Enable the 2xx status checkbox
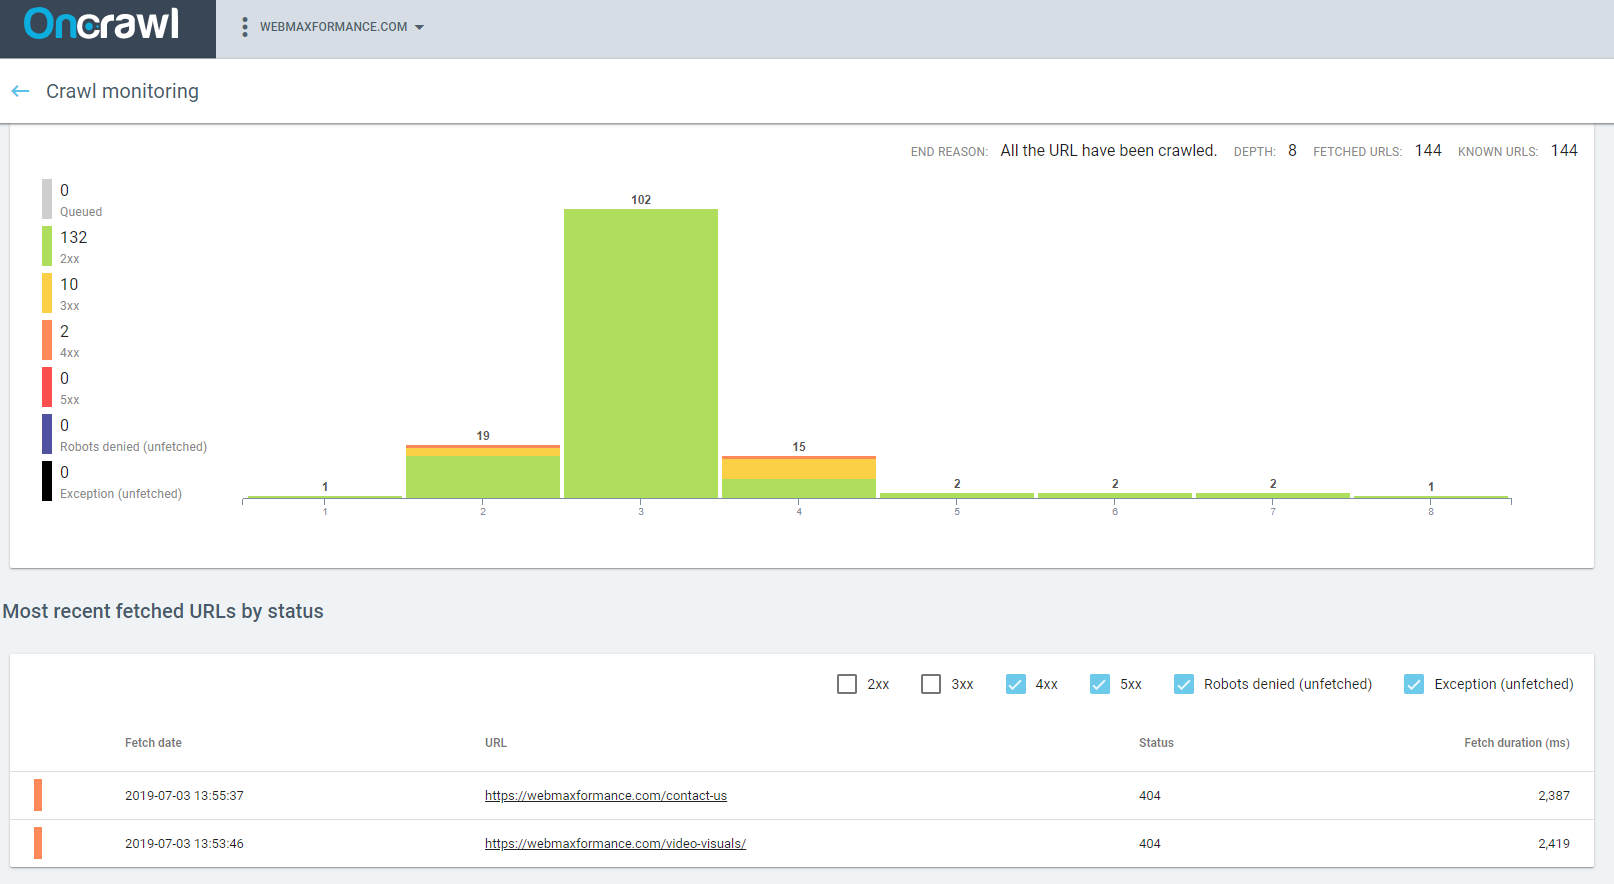This screenshot has height=884, width=1614. point(847,684)
